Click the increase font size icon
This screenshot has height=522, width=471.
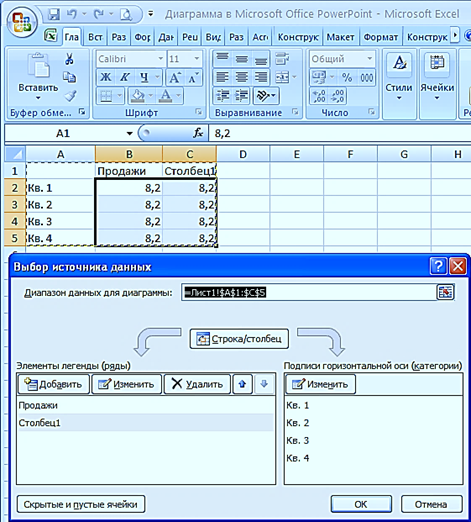[175, 78]
